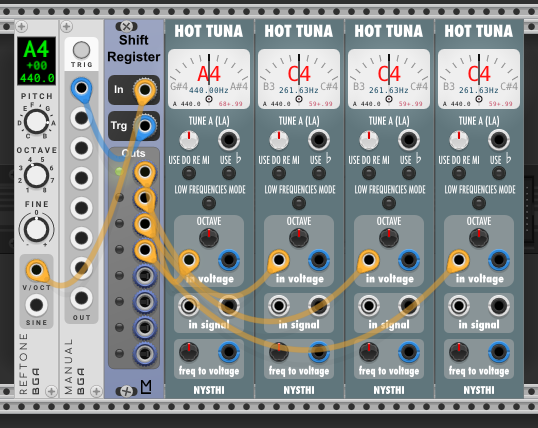Toggle LOW FREQUENCIES MODE on first Hot Tuna
The width and height of the screenshot is (538, 428).
(x=209, y=203)
